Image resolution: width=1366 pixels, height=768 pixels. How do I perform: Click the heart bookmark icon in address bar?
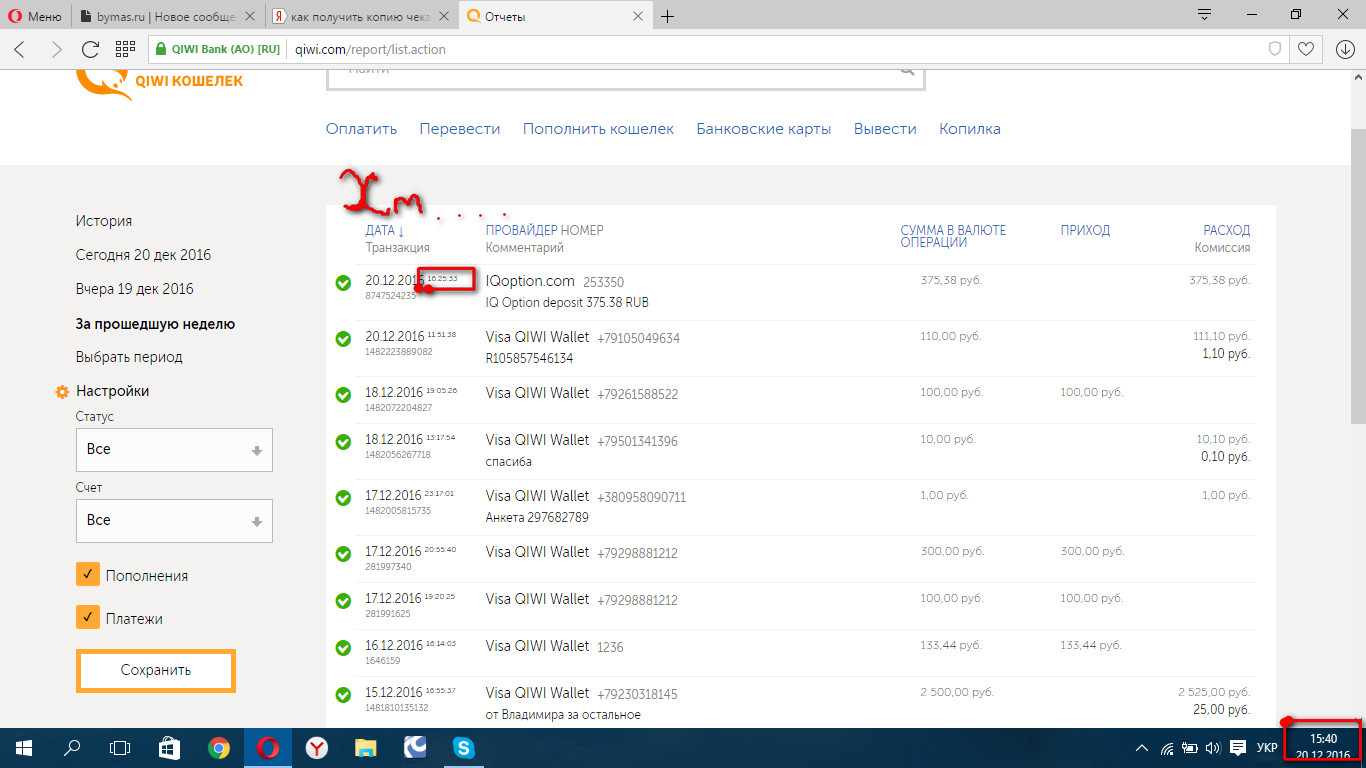[x=1305, y=49]
